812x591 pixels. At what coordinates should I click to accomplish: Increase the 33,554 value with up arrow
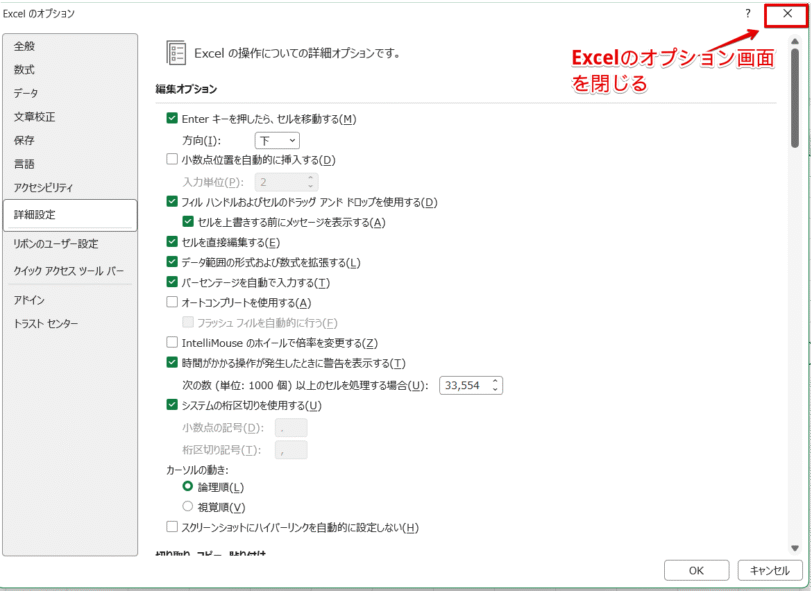[x=495, y=381]
